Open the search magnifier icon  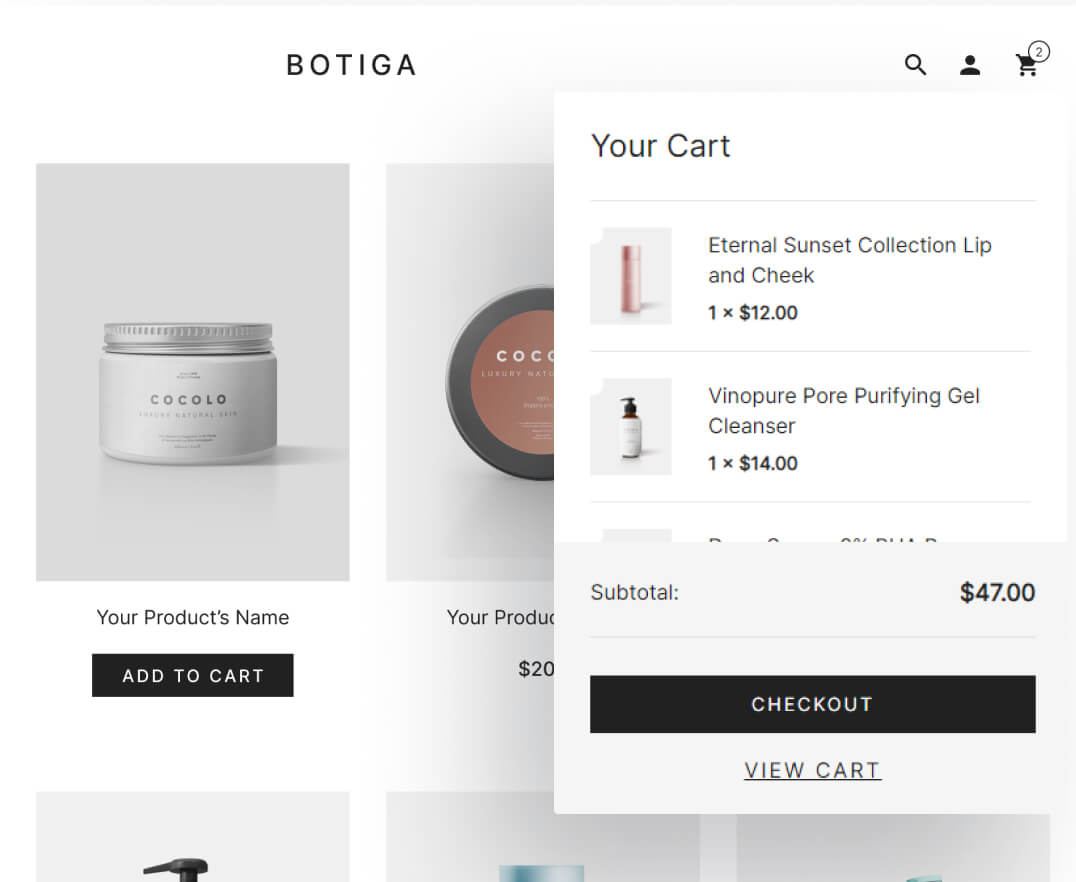(x=915, y=65)
